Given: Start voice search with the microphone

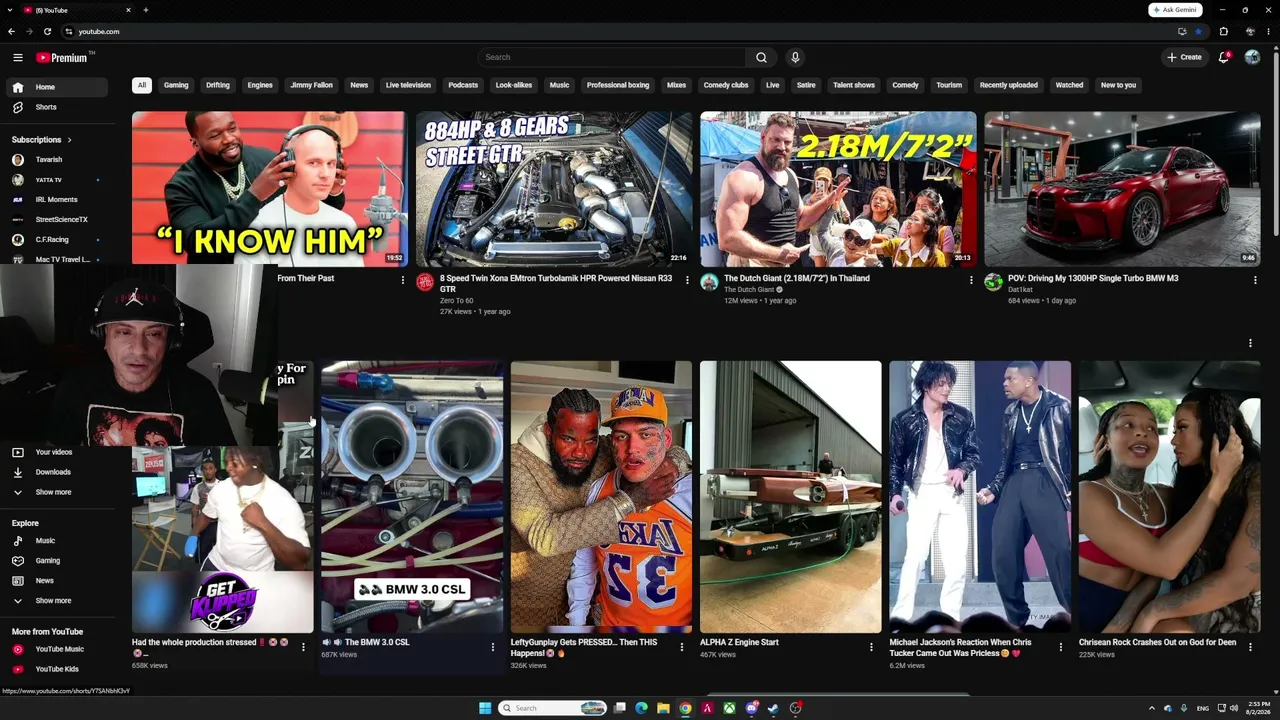Looking at the screenshot, I should 795,57.
